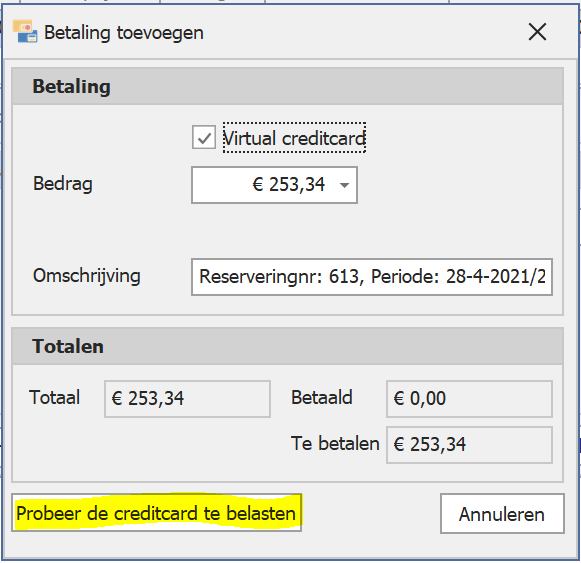Click inside the Bedrag amount field
This screenshot has width=581, height=563.
tap(274, 185)
